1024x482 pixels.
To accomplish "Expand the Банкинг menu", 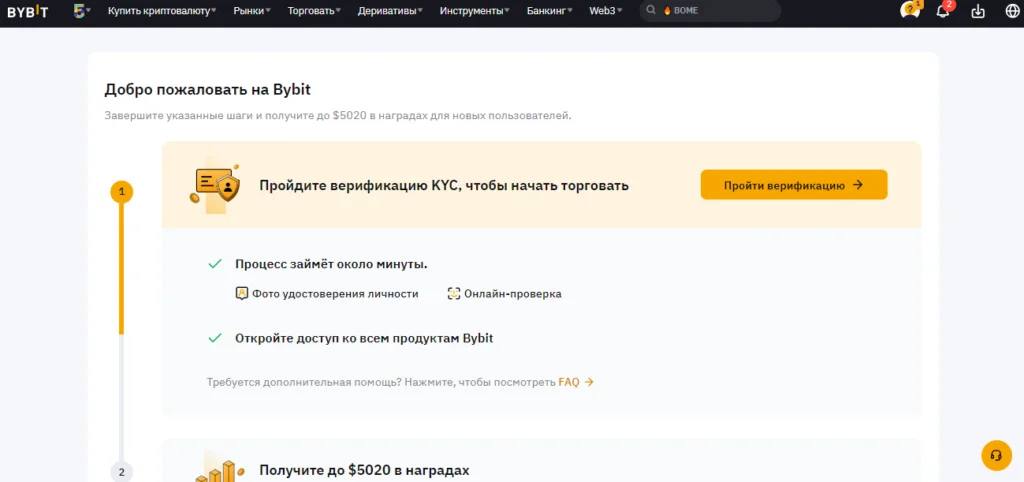I will (x=549, y=11).
